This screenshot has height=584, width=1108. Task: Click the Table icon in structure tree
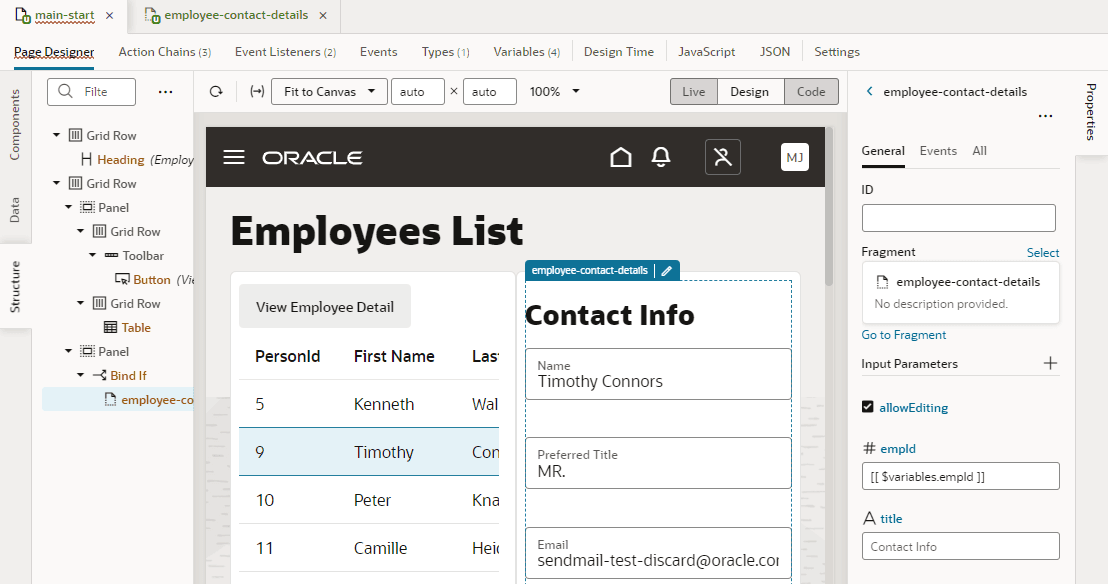pyautogui.click(x=110, y=327)
